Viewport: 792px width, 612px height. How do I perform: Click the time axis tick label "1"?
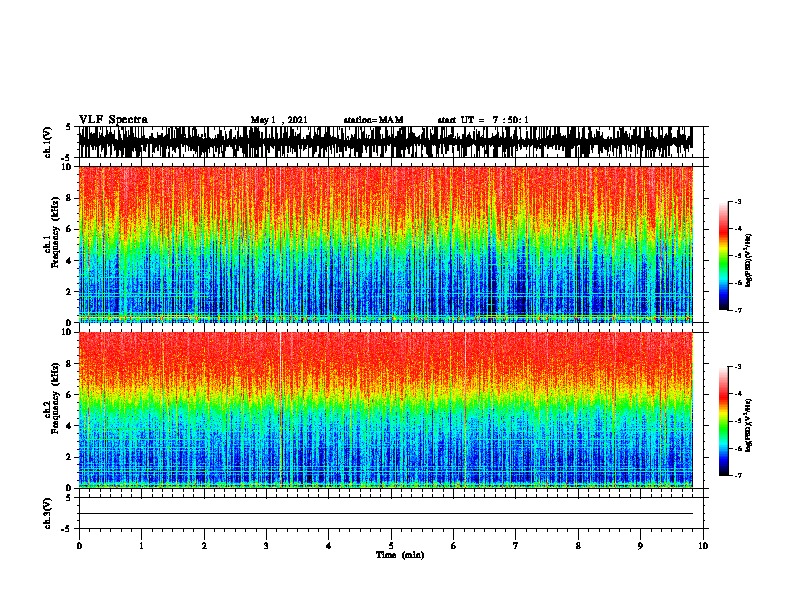(x=141, y=546)
